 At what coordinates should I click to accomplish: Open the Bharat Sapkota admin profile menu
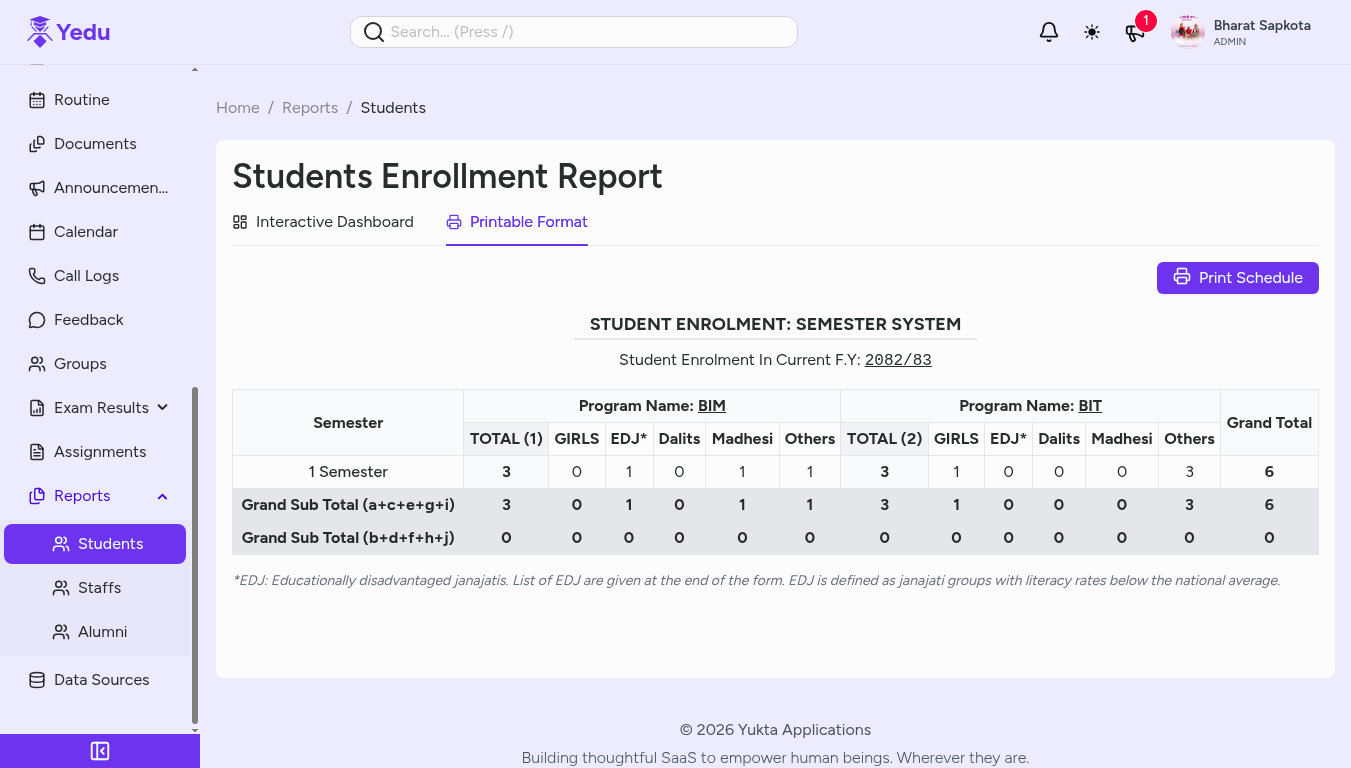(1242, 31)
